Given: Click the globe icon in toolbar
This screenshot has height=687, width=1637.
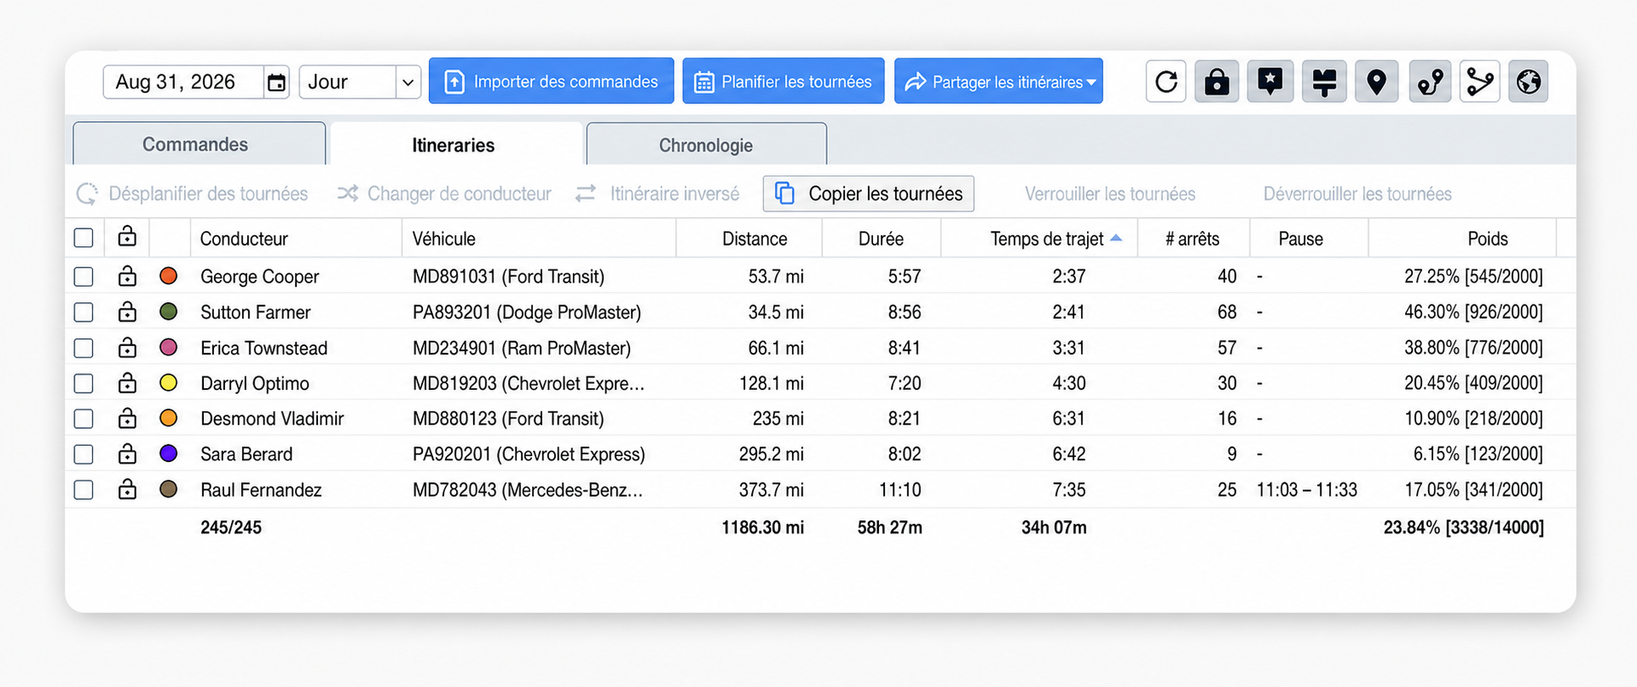Looking at the screenshot, I should click(x=1529, y=82).
